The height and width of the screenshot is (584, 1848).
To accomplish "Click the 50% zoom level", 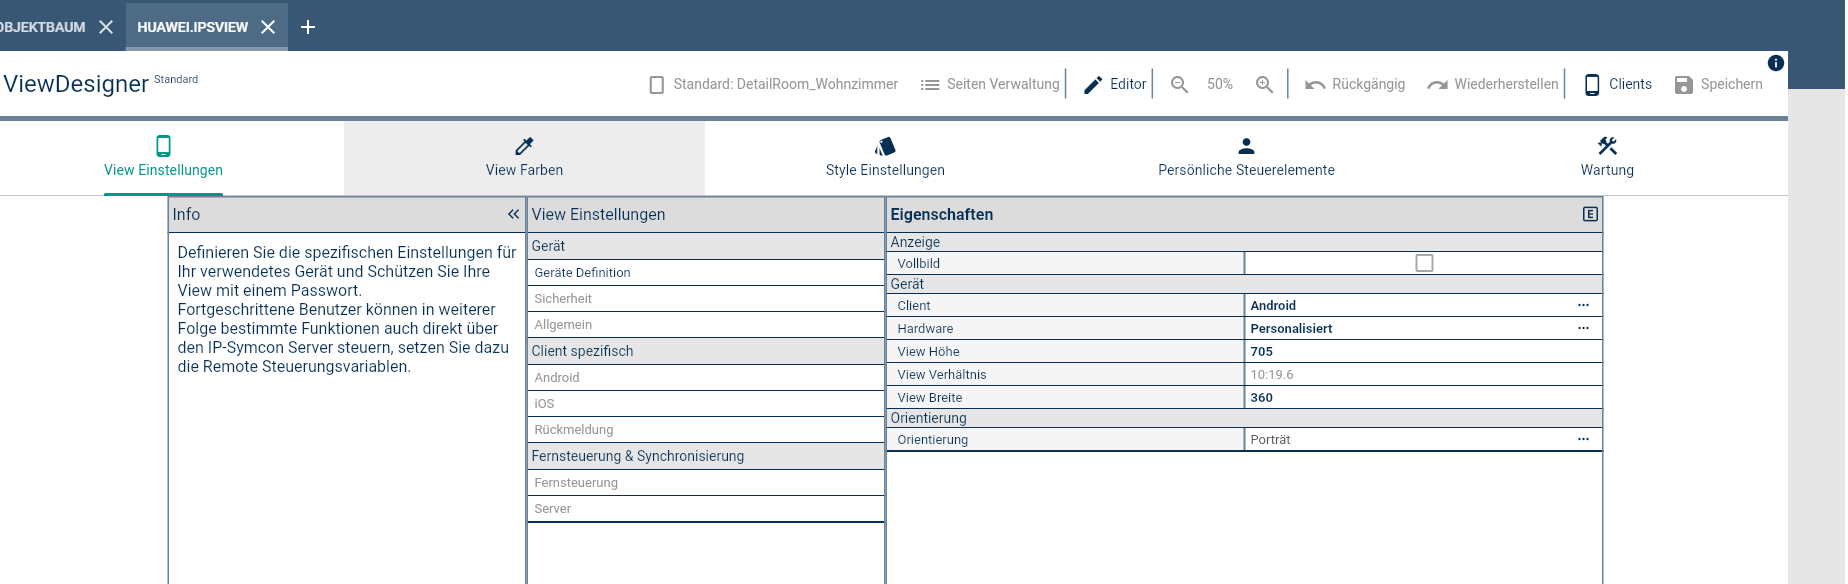I will pos(1220,84).
